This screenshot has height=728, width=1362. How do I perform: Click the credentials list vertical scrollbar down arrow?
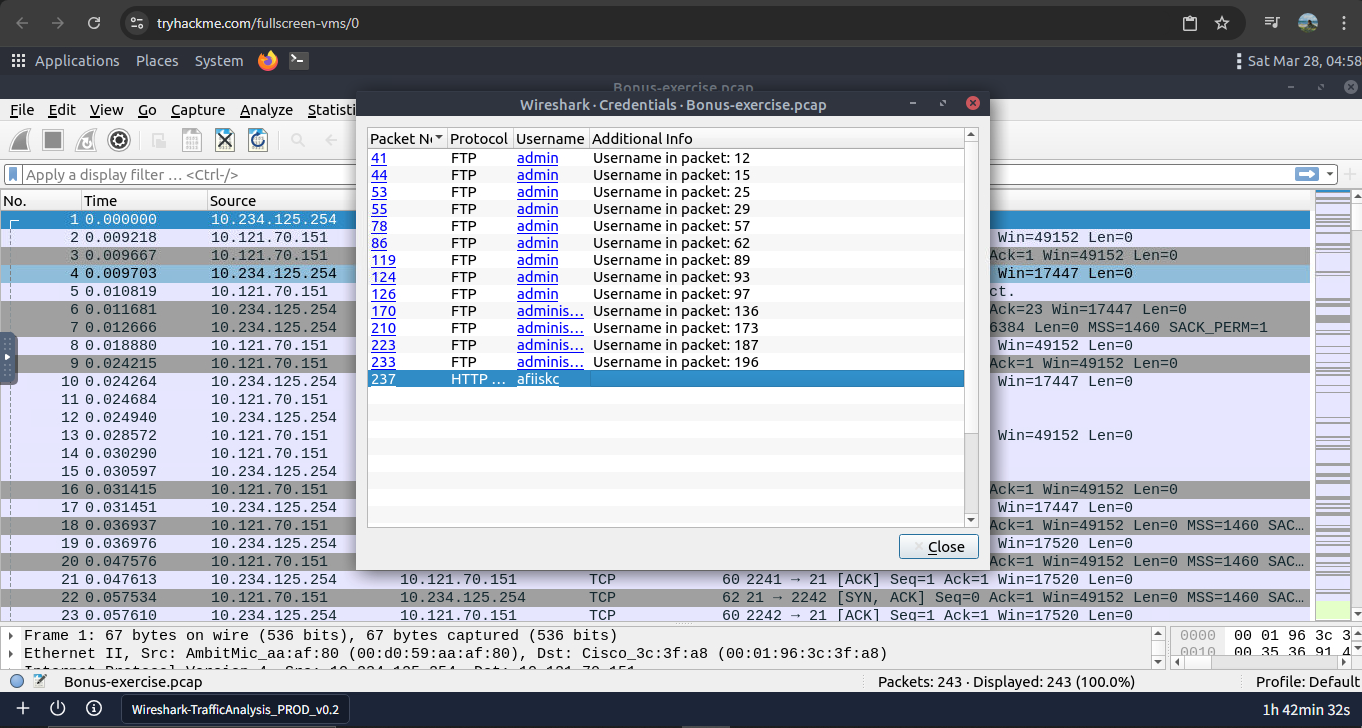pos(970,520)
